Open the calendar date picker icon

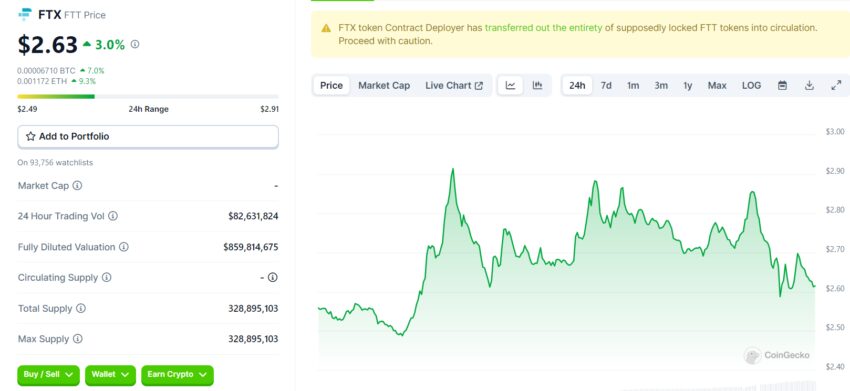click(782, 85)
